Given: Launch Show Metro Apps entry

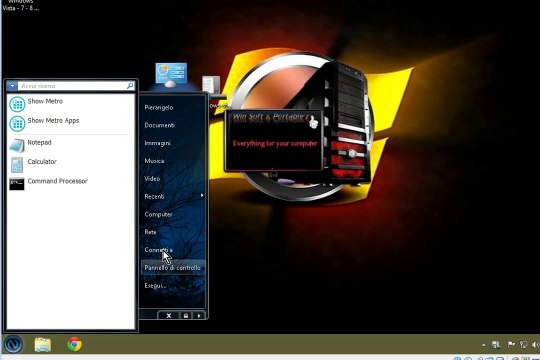Looking at the screenshot, I should 71,122.
